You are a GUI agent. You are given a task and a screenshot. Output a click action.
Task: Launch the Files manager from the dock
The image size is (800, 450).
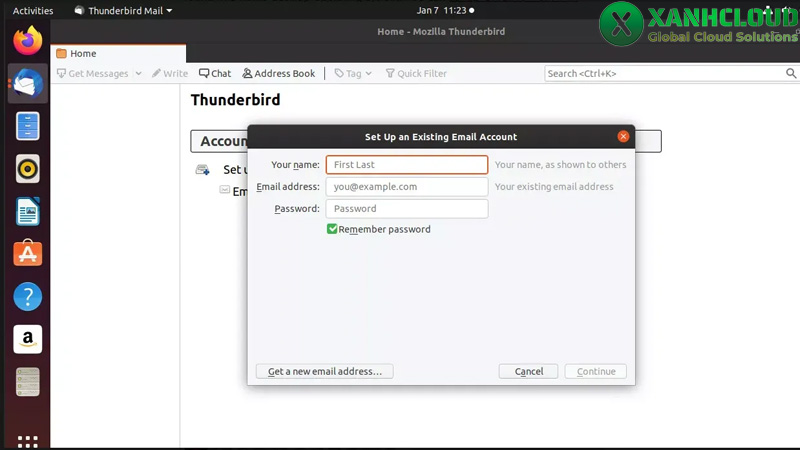coord(28,126)
